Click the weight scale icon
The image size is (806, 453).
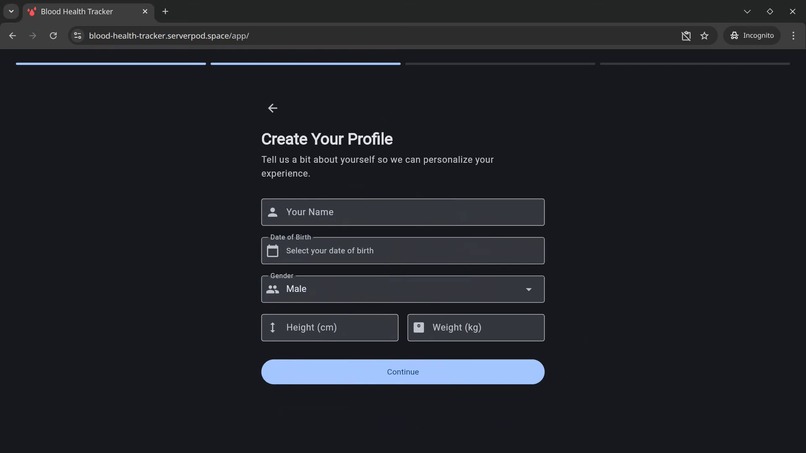click(x=419, y=328)
